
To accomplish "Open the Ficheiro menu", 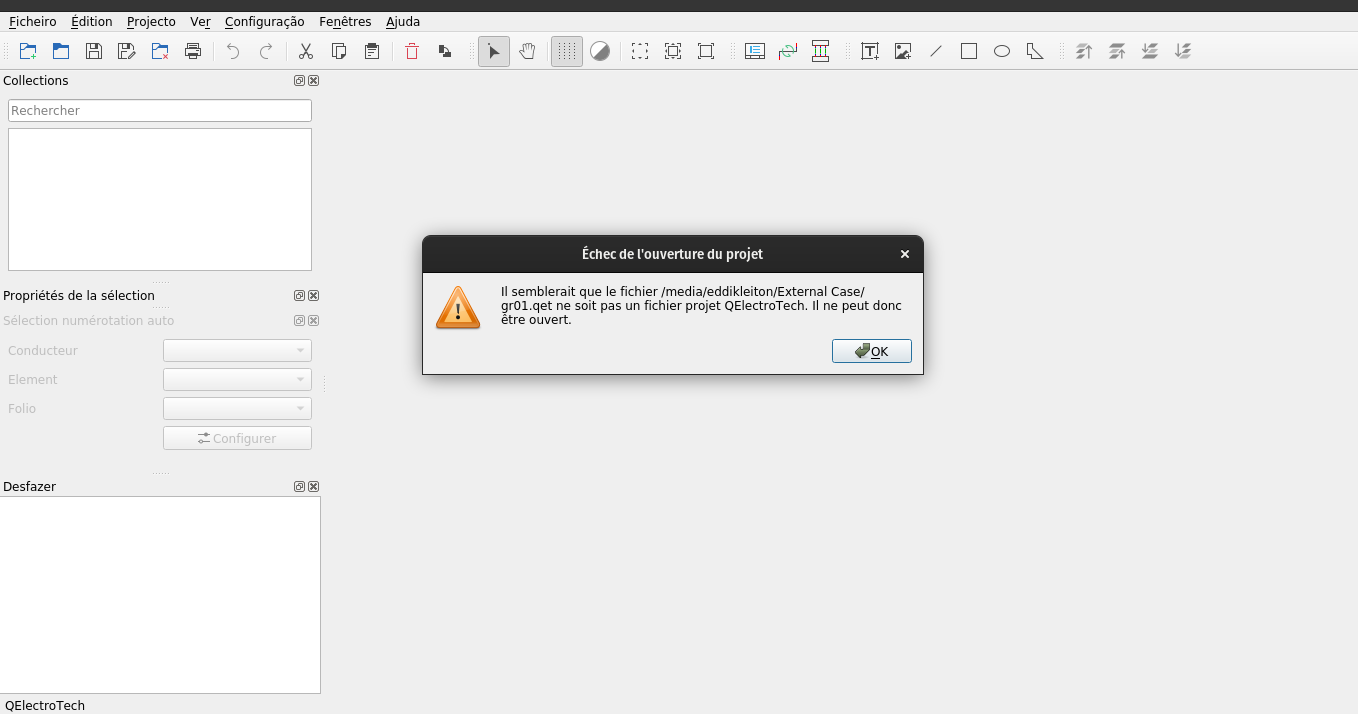I will [32, 21].
